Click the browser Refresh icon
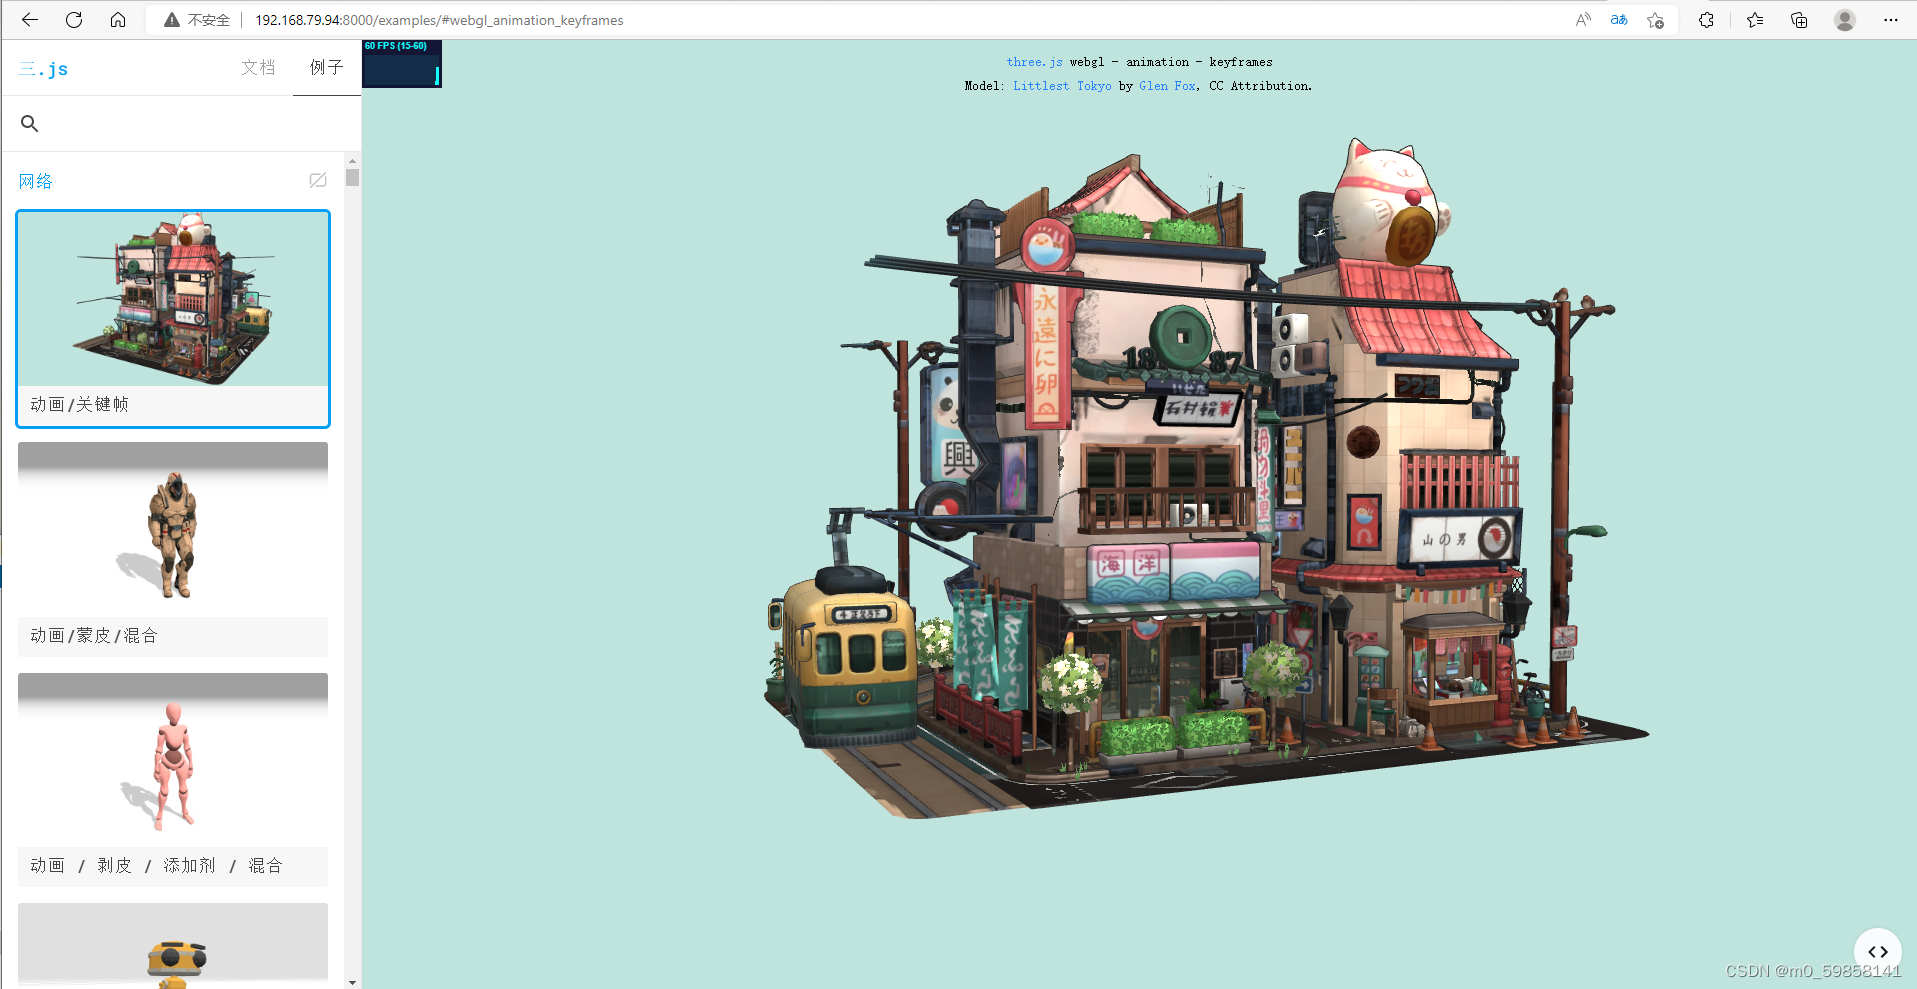The image size is (1917, 989). 73,19
